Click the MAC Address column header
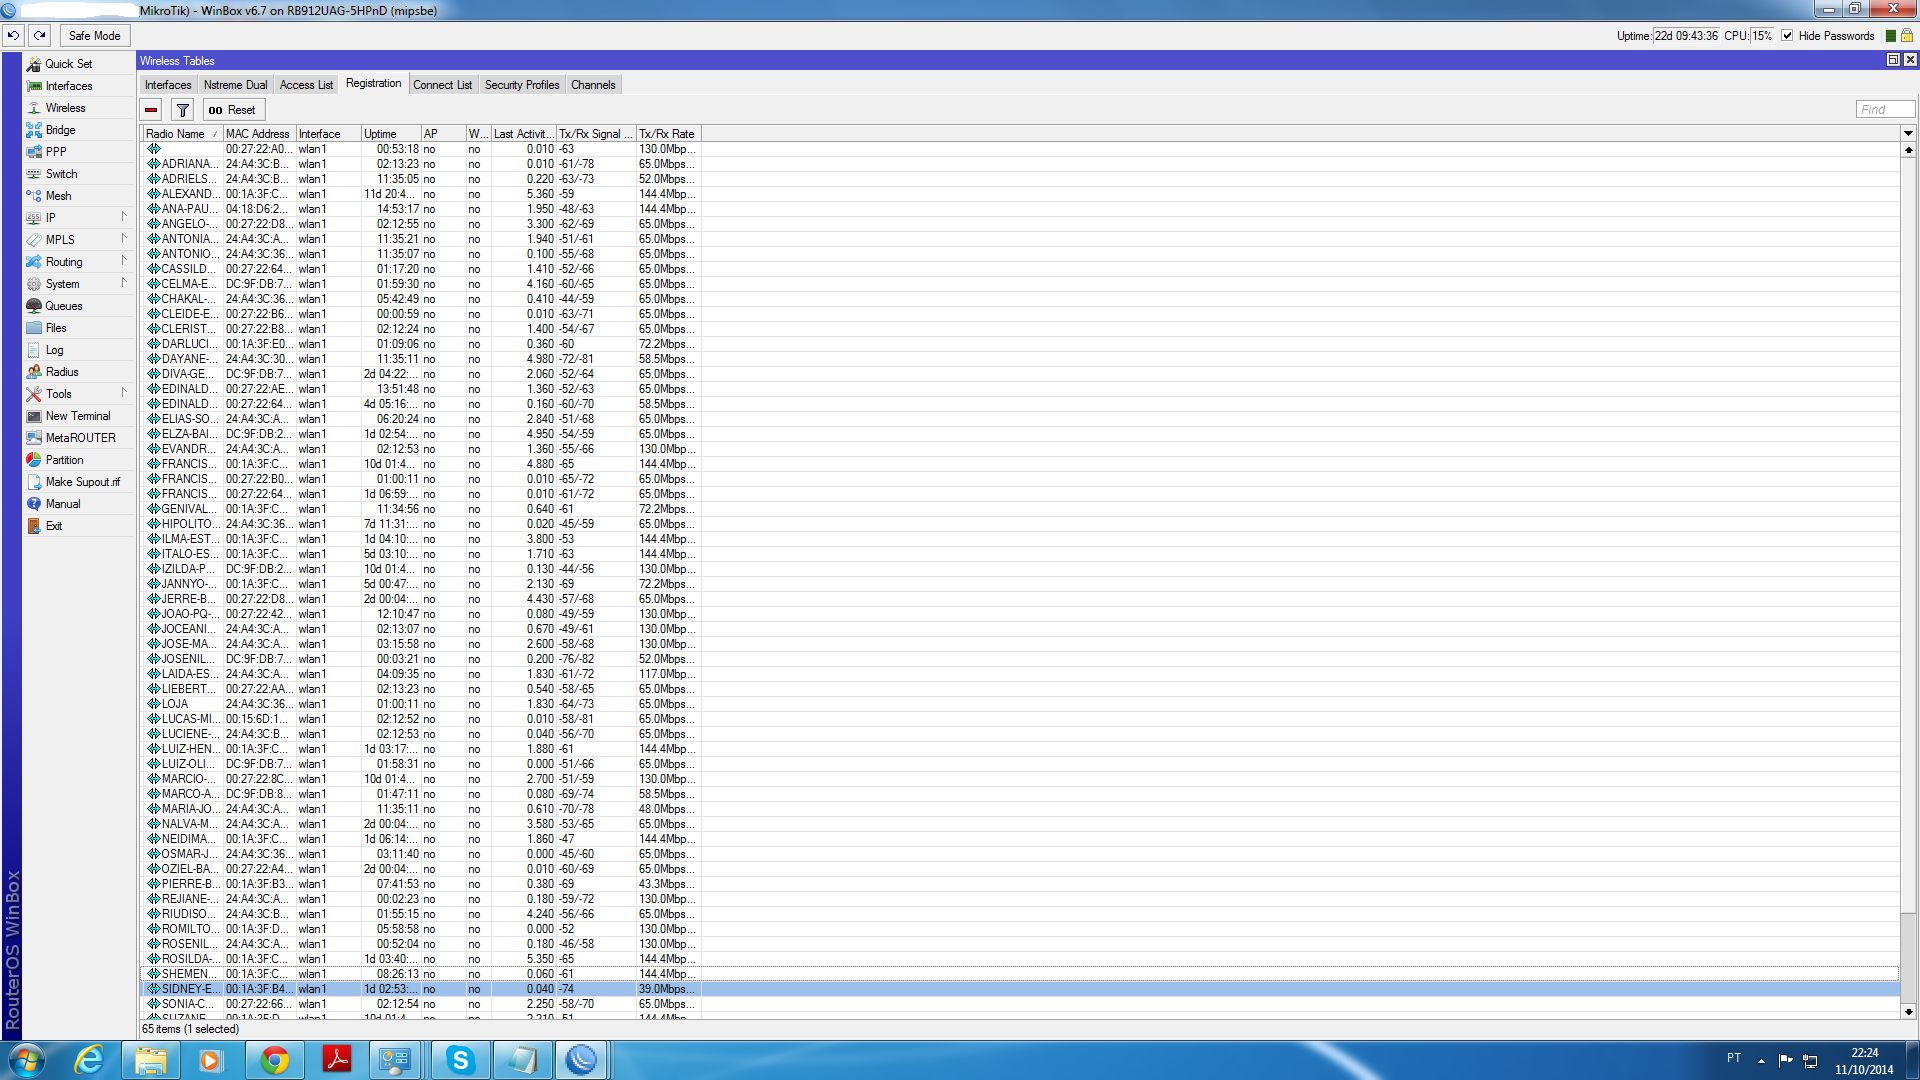The image size is (1920, 1080). tap(258, 134)
